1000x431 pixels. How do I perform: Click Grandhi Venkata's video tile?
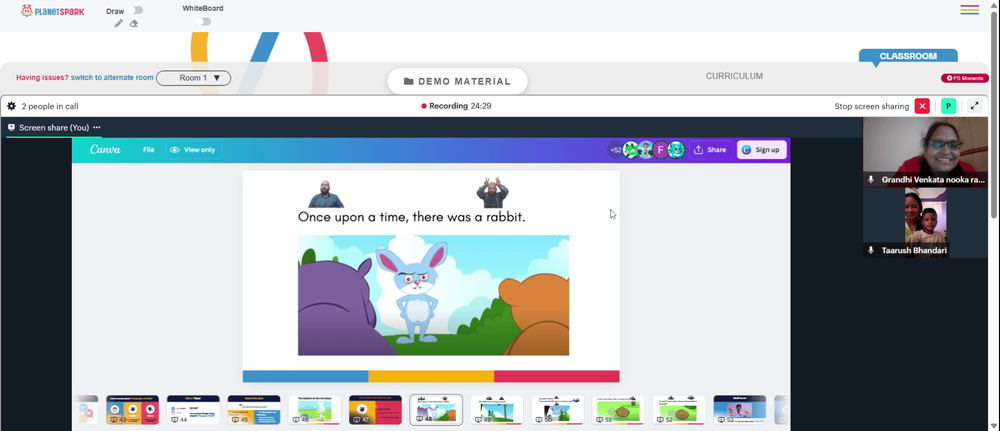926,152
